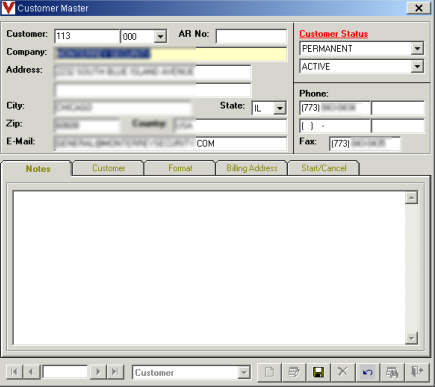Open the Billing Address tab

252,168
